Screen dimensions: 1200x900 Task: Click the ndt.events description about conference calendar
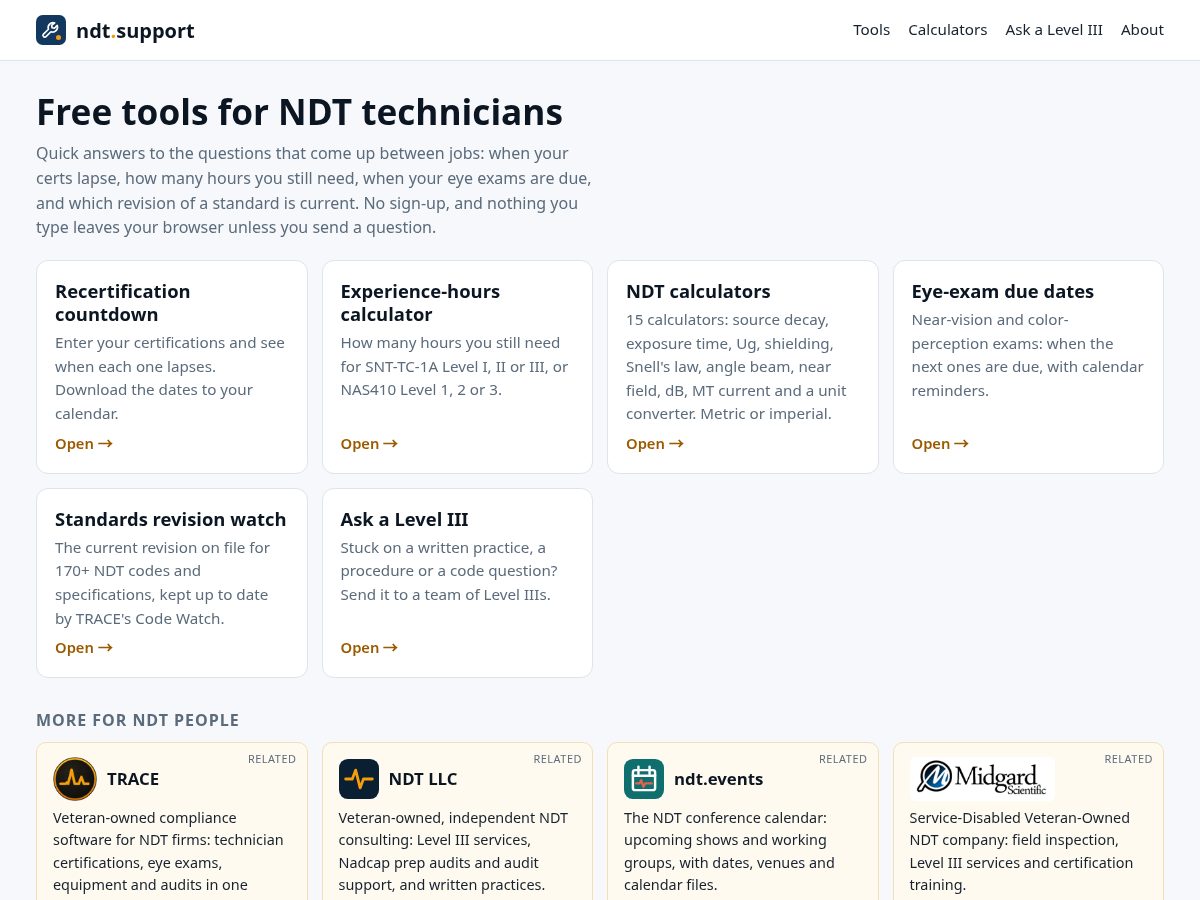(x=730, y=851)
